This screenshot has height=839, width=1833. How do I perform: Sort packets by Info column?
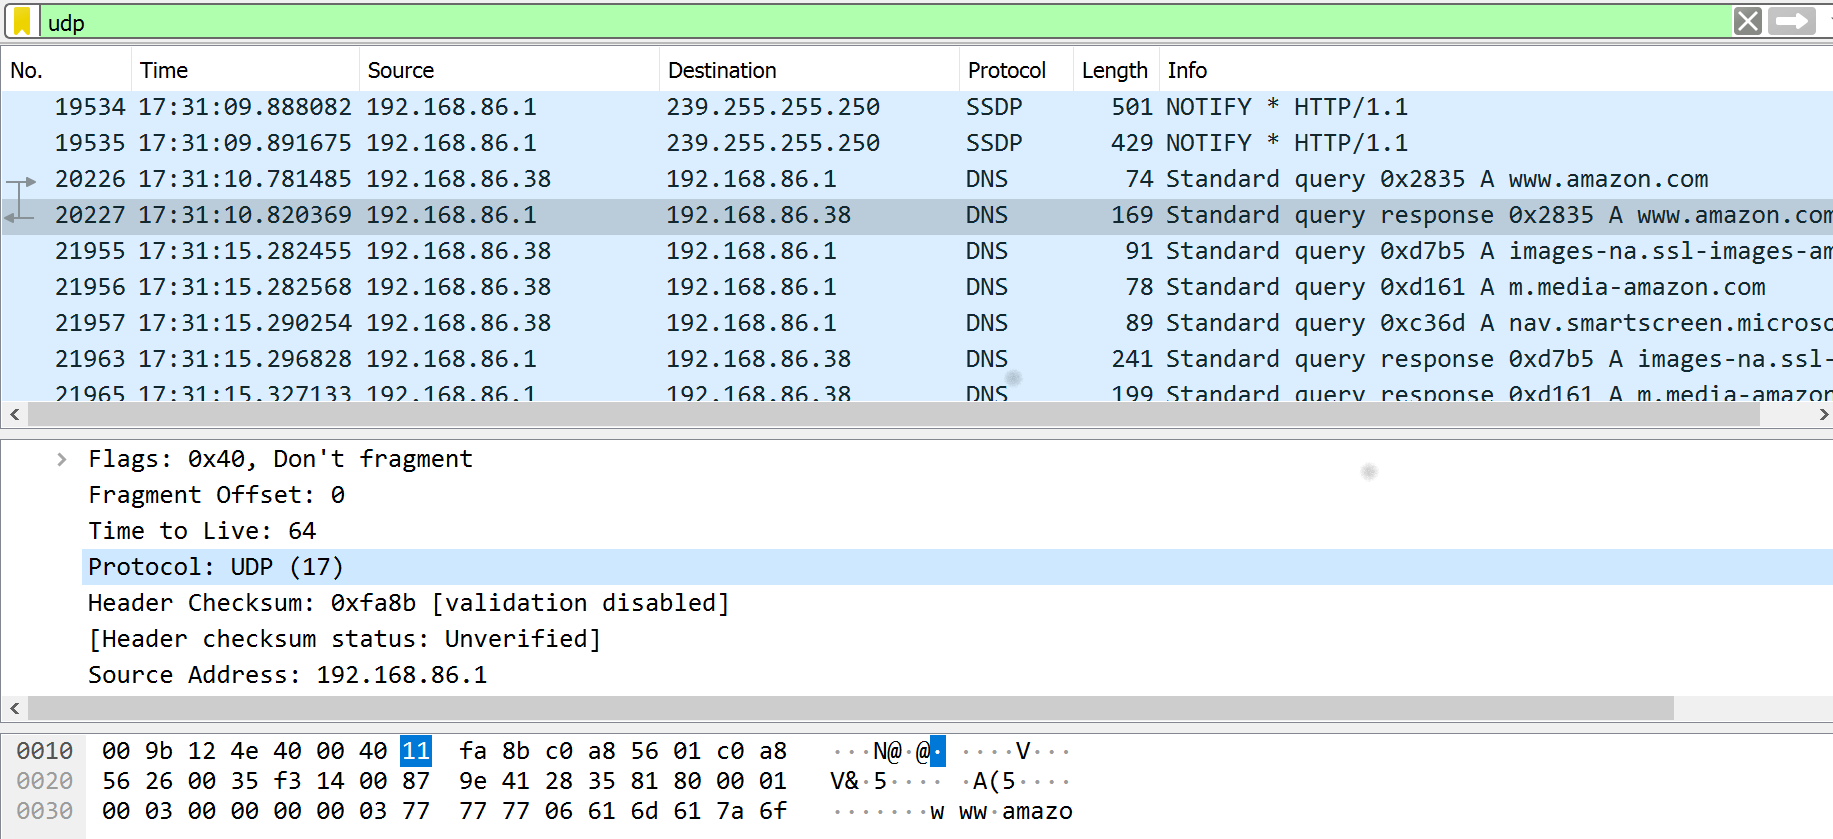click(x=1496, y=70)
